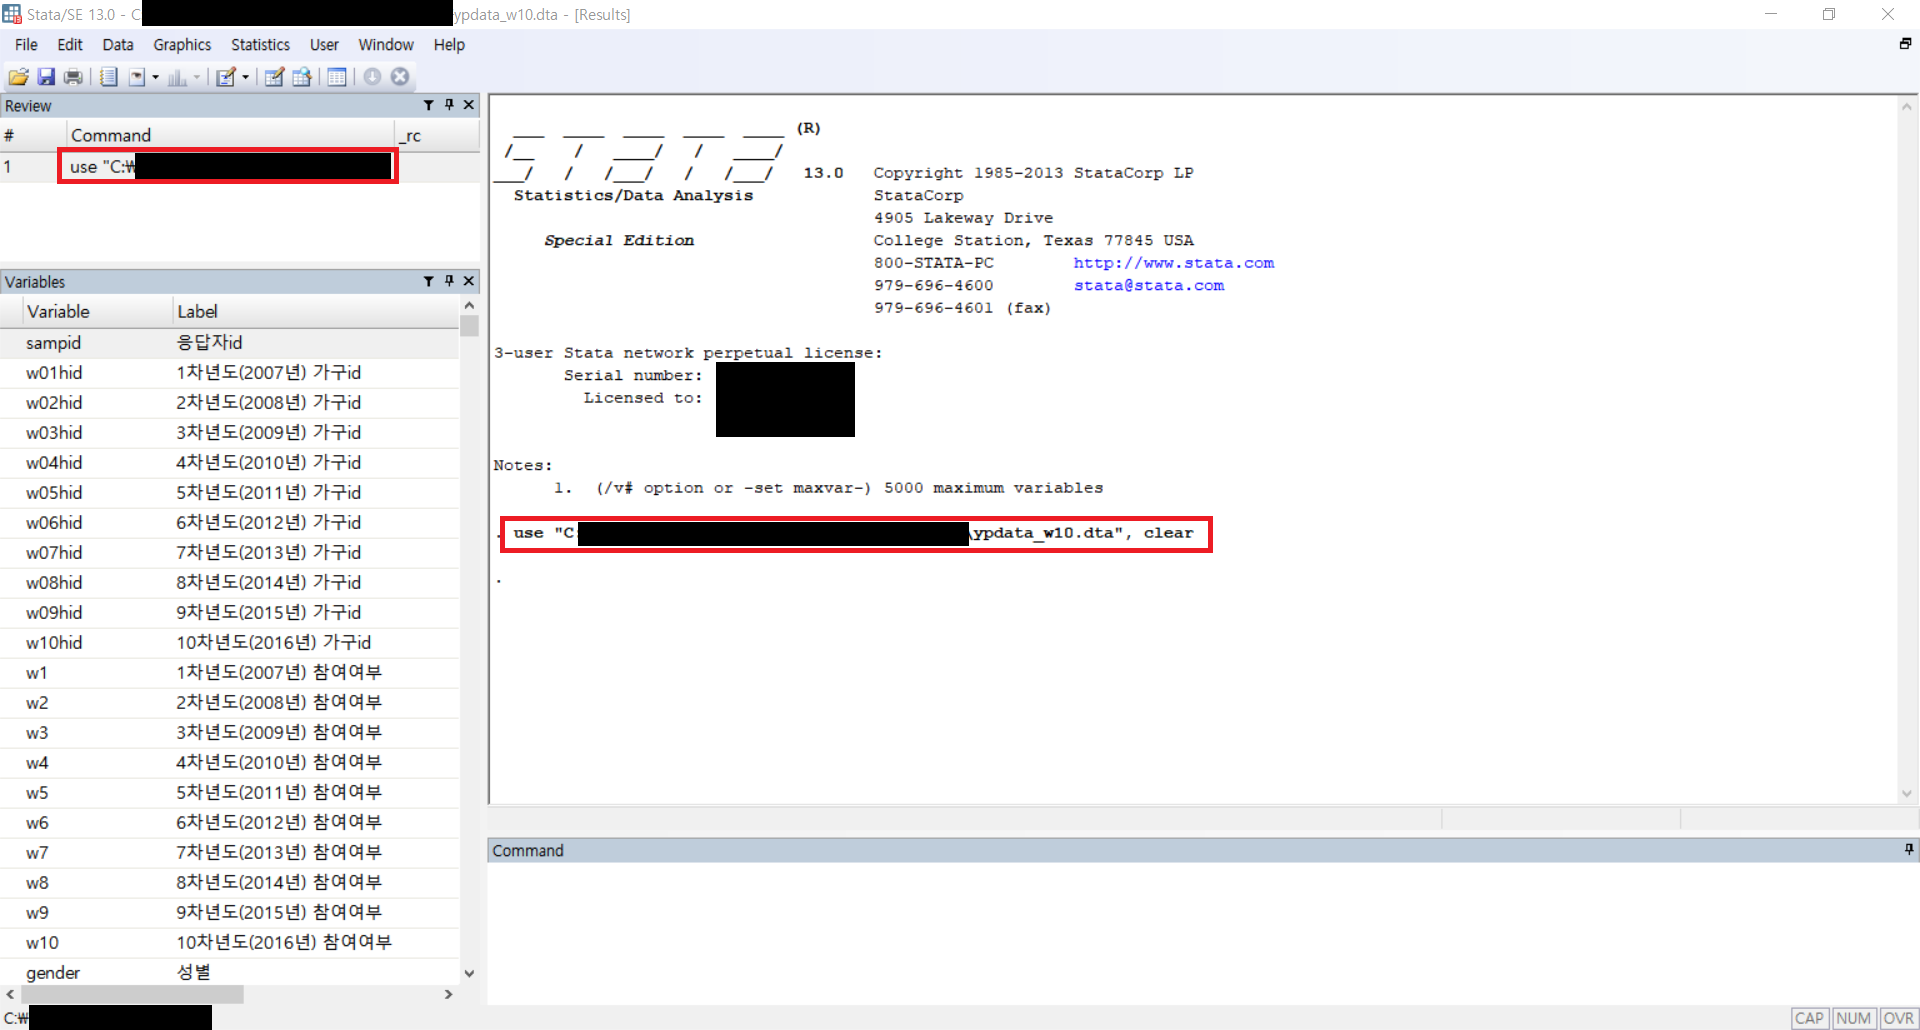
Task: Close the Variables panel
Action: (x=468, y=281)
